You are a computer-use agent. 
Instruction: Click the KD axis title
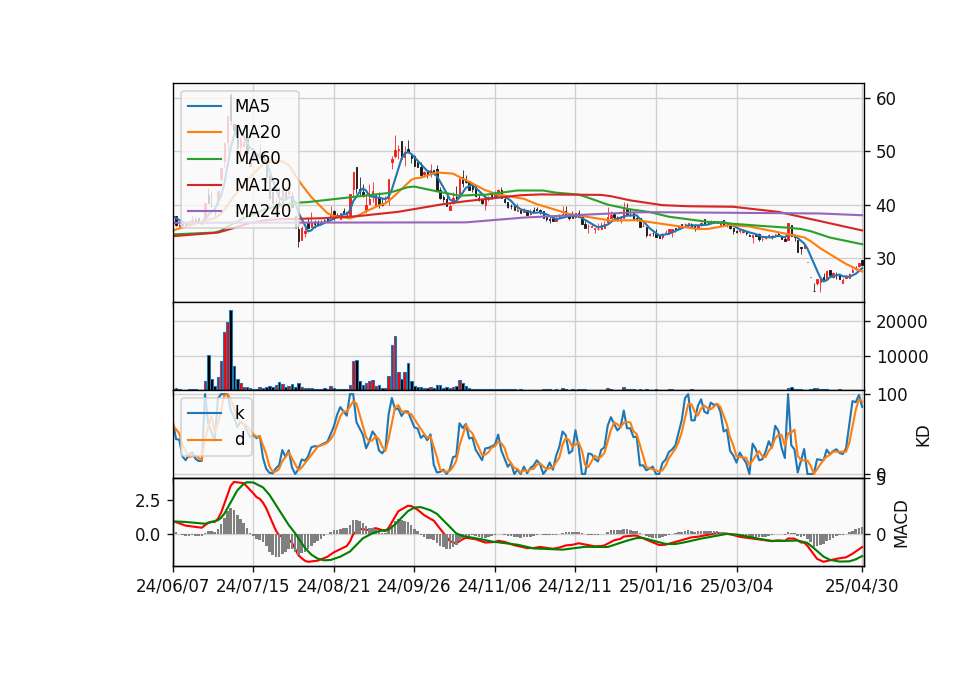click(923, 437)
